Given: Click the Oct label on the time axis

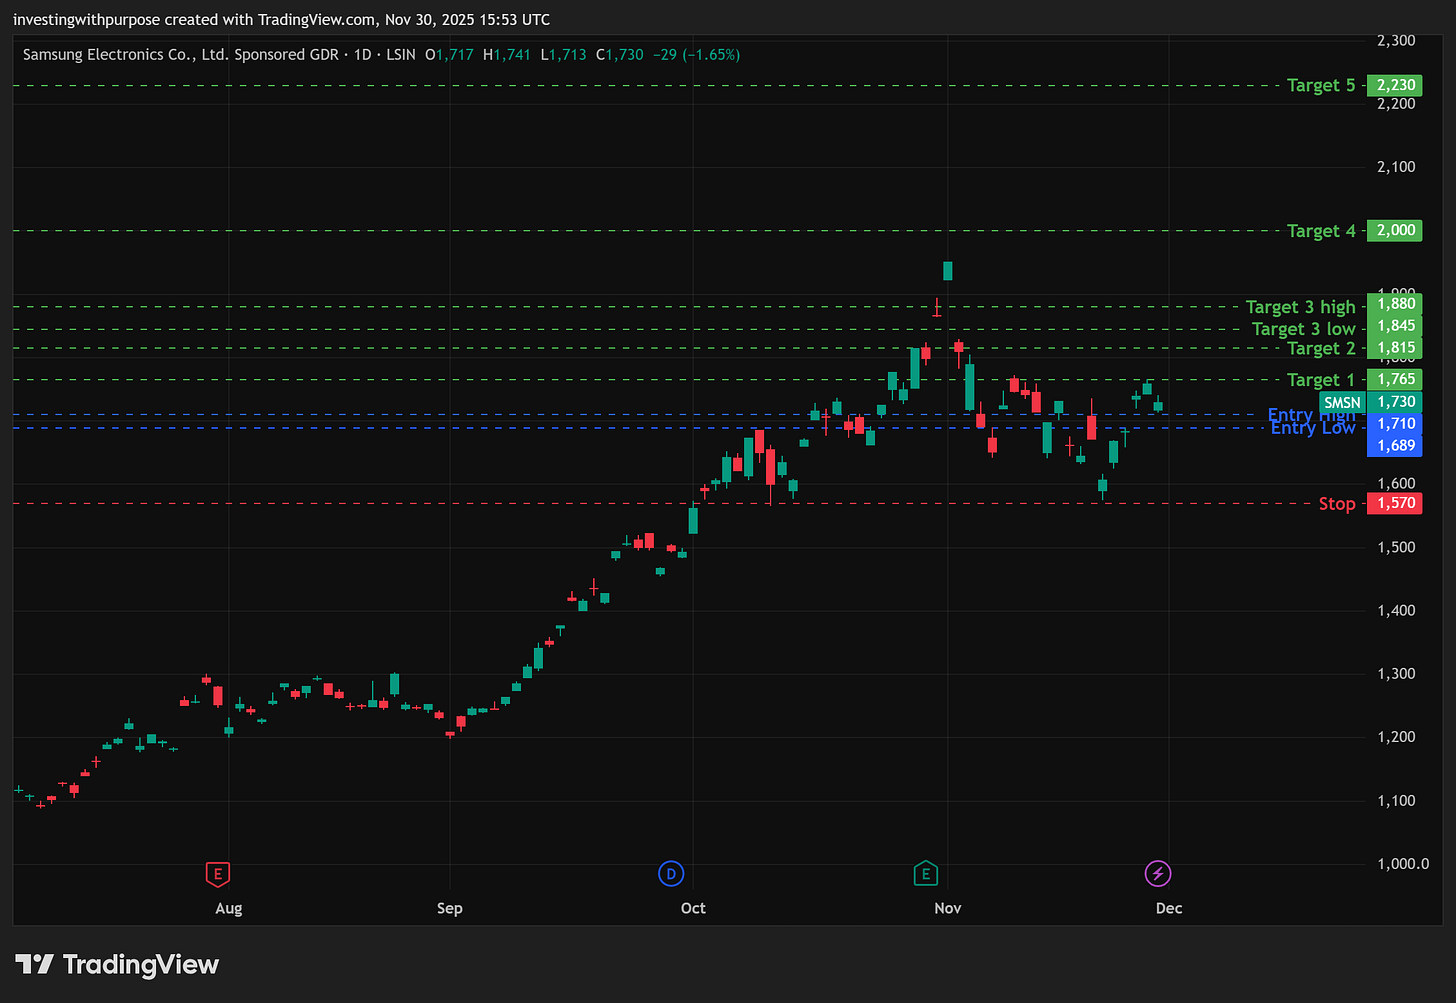Looking at the screenshot, I should (693, 908).
